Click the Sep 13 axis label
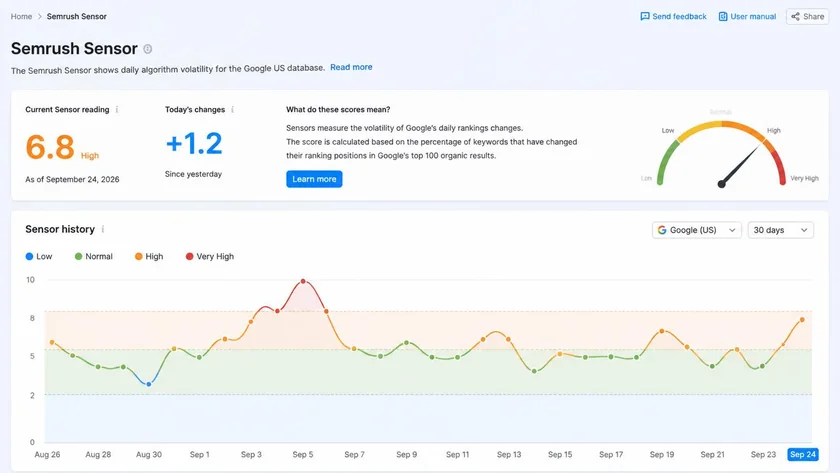Screen dimensions: 840x473 pos(508,454)
